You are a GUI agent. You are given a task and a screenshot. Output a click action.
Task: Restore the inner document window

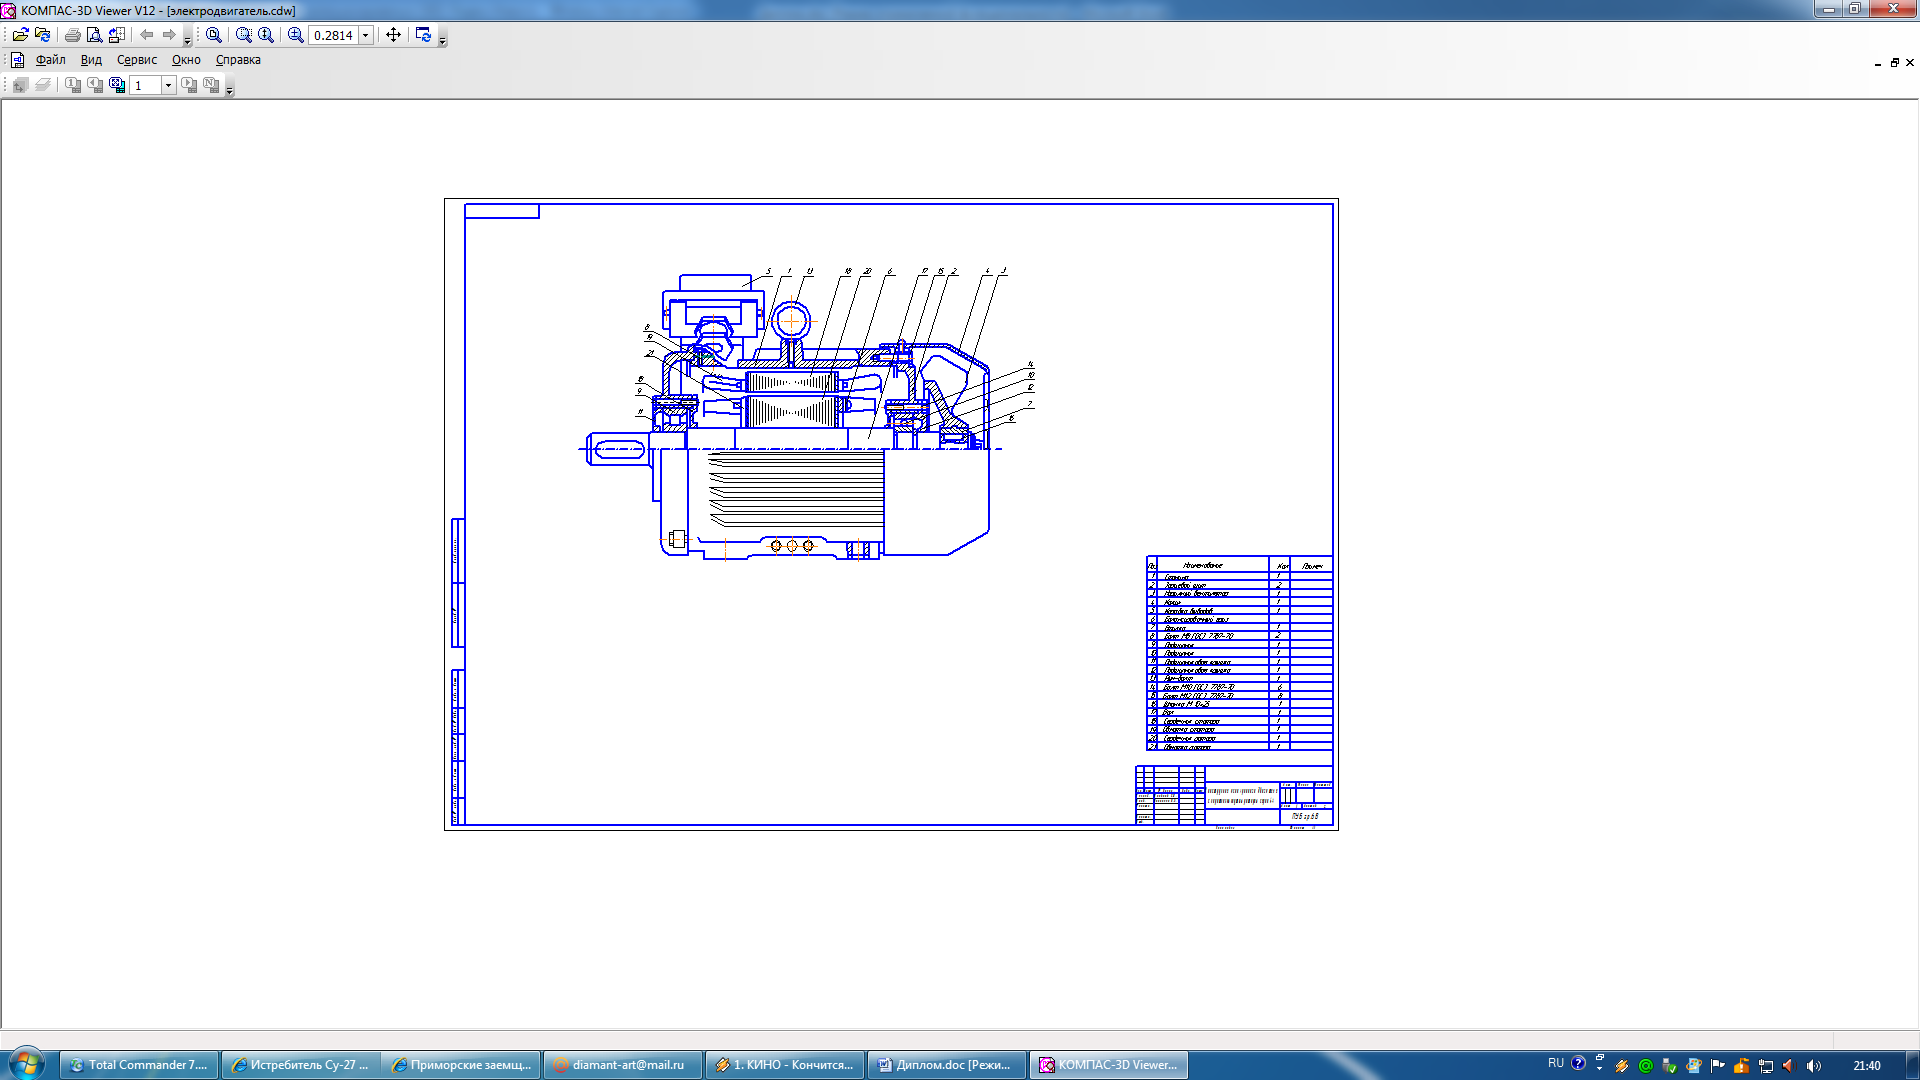(1894, 62)
